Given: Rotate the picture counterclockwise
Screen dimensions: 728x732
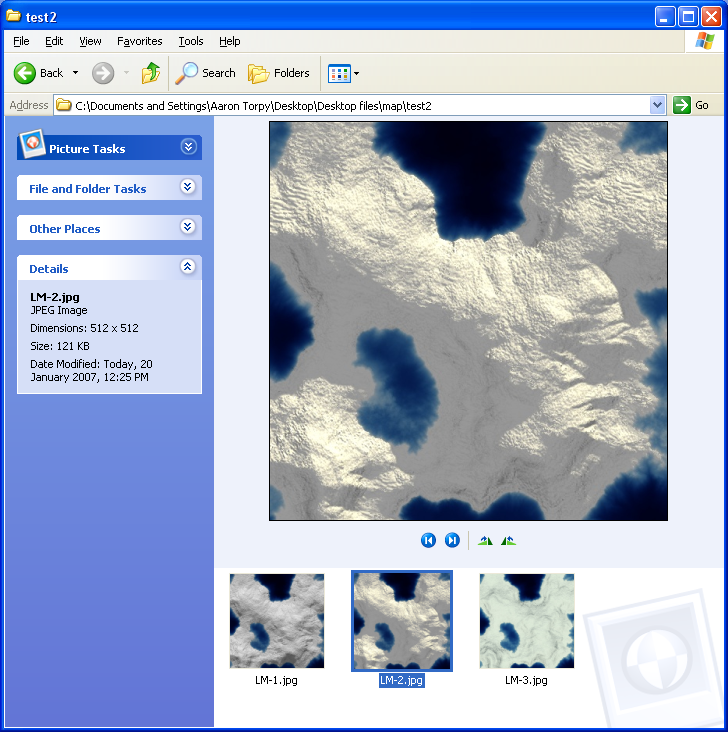Looking at the screenshot, I should tap(509, 540).
